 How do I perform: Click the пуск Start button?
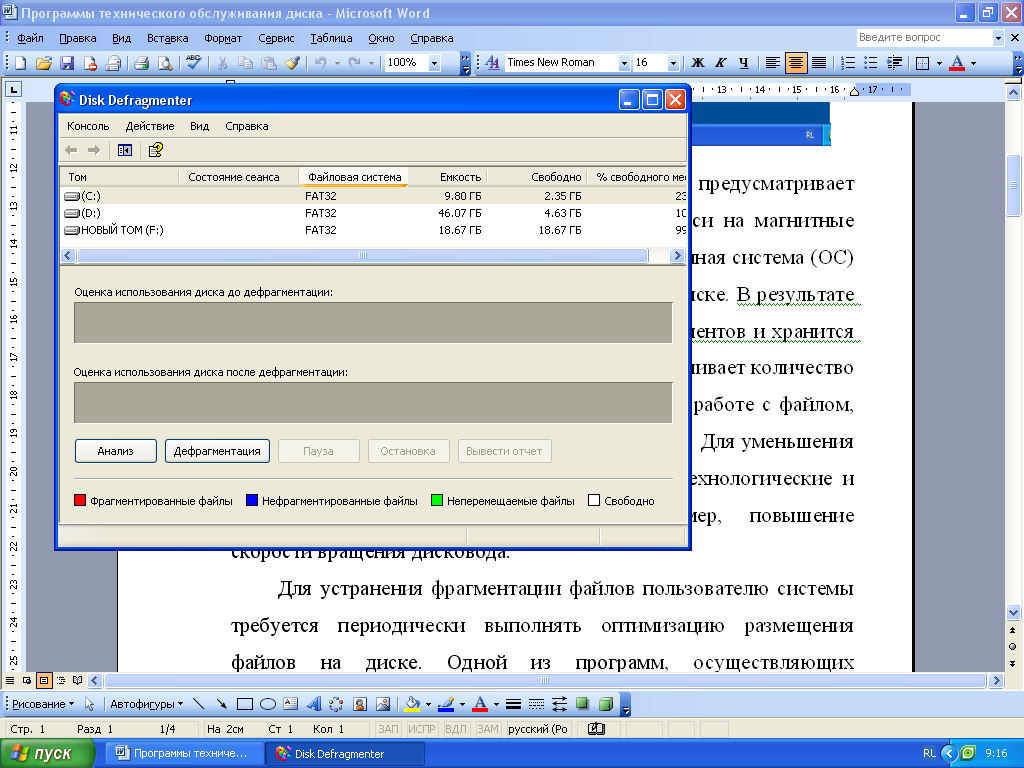tap(47, 753)
